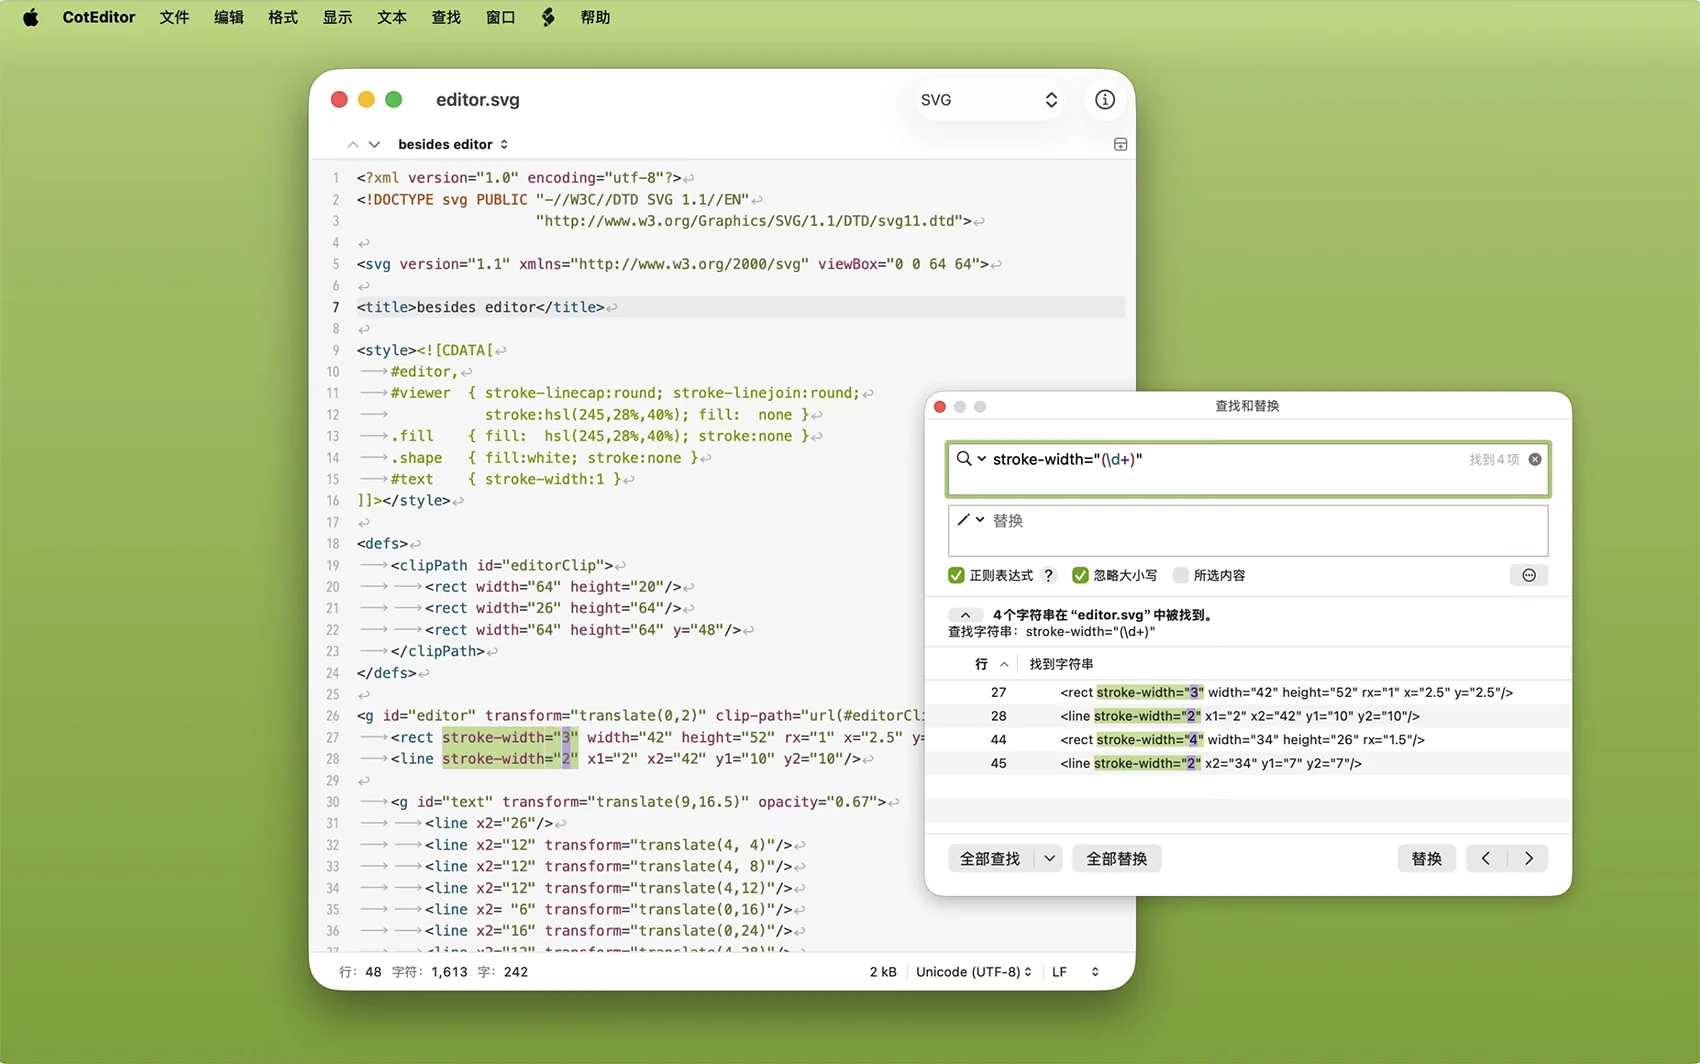The width and height of the screenshot is (1700, 1064).
Task: Enable the 所选内容 checkbox
Action: (1181, 575)
